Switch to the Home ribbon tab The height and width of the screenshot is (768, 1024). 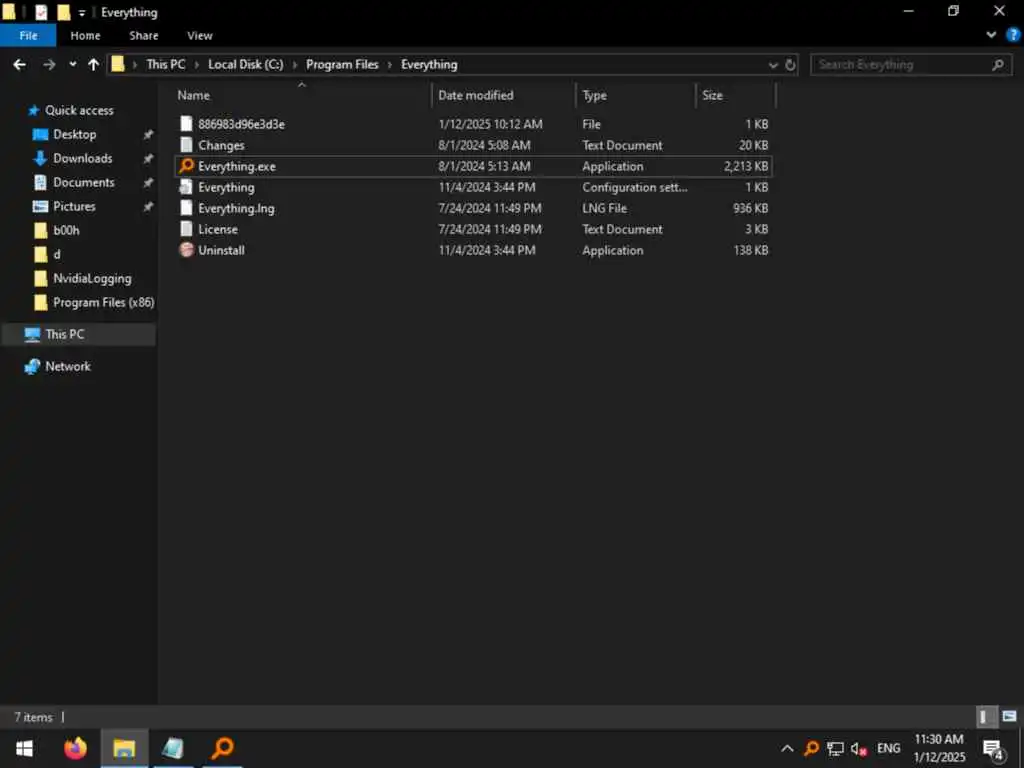tap(86, 36)
